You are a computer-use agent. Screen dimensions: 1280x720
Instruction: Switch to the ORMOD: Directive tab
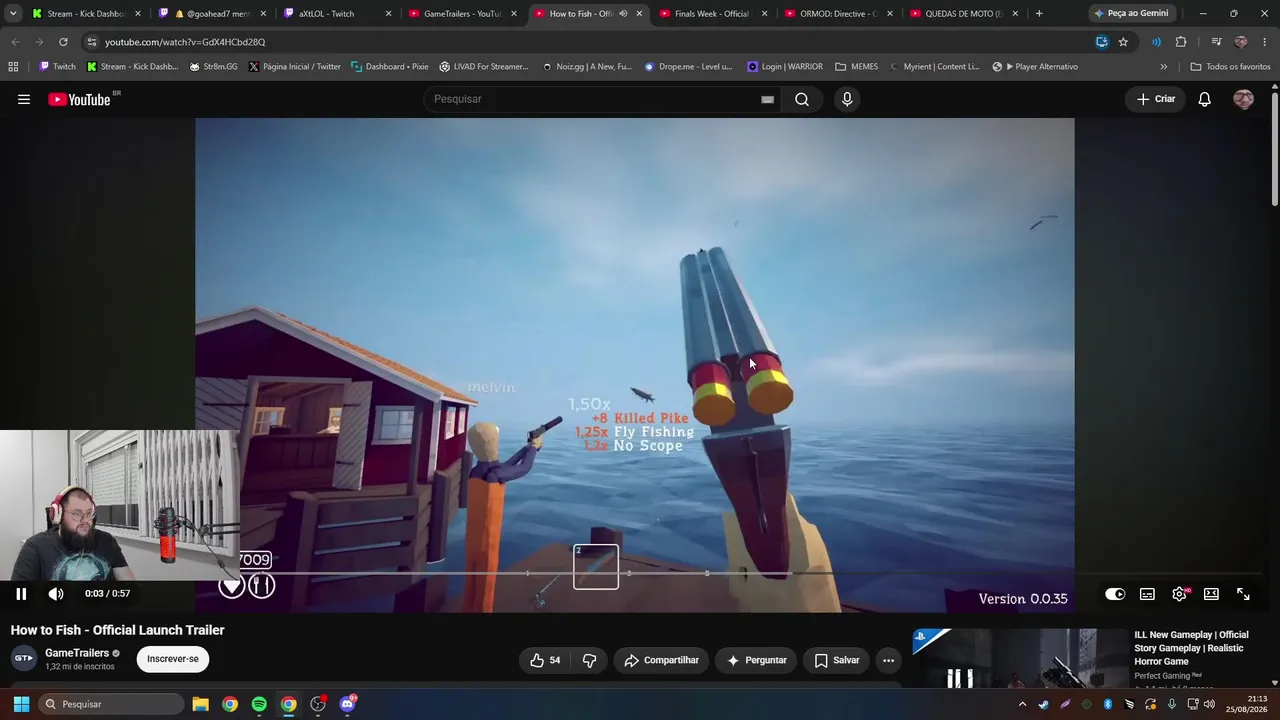838,14
